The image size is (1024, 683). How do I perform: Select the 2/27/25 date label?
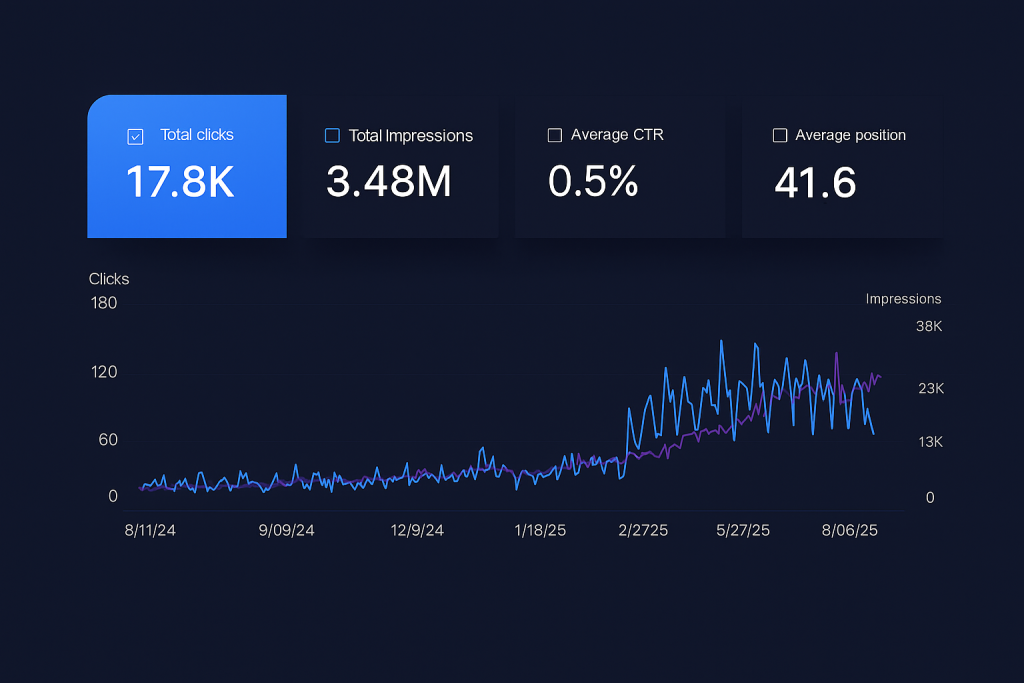click(x=643, y=530)
